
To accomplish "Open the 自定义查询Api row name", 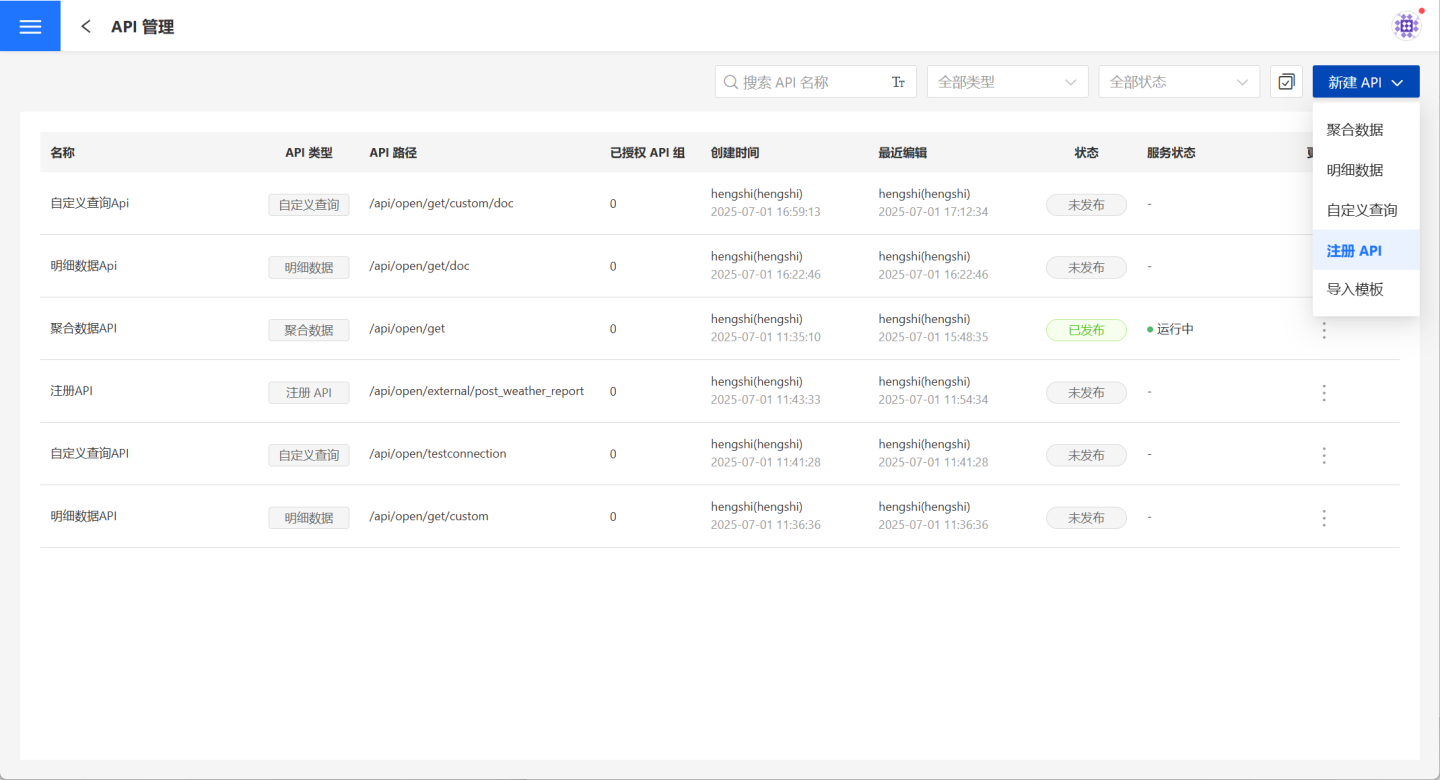I will tap(90, 203).
